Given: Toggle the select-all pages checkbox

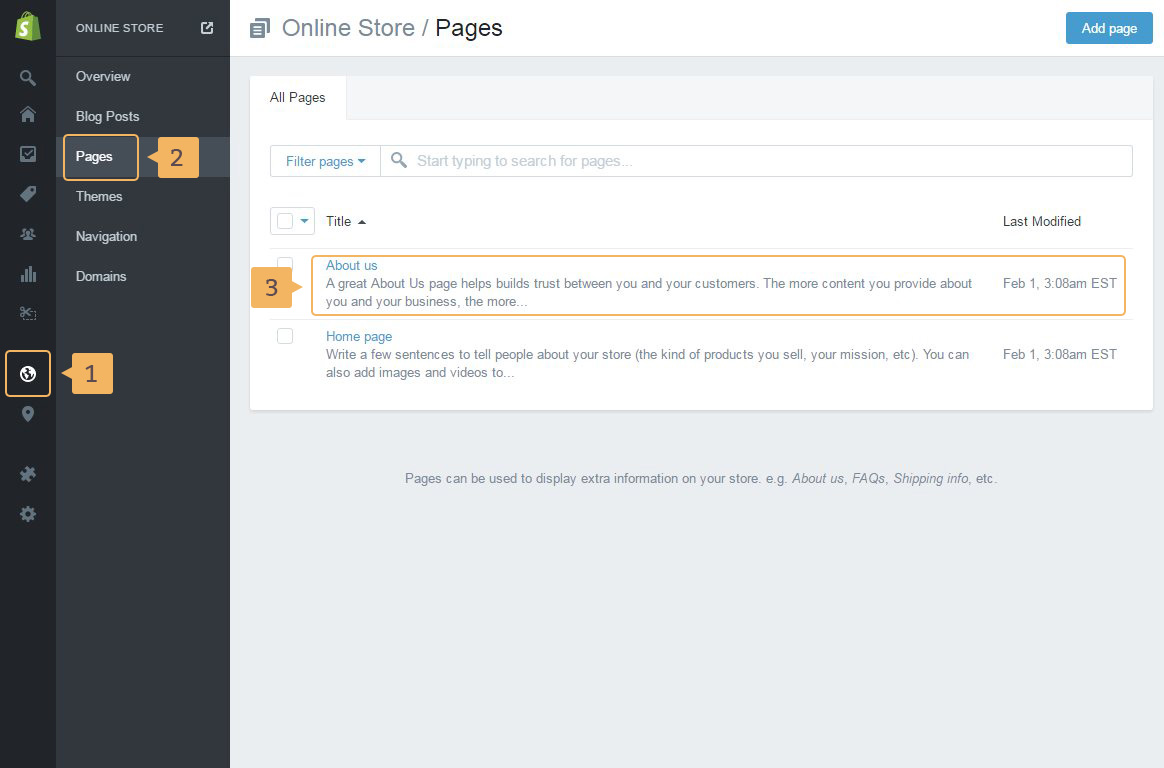Looking at the screenshot, I should (285, 221).
